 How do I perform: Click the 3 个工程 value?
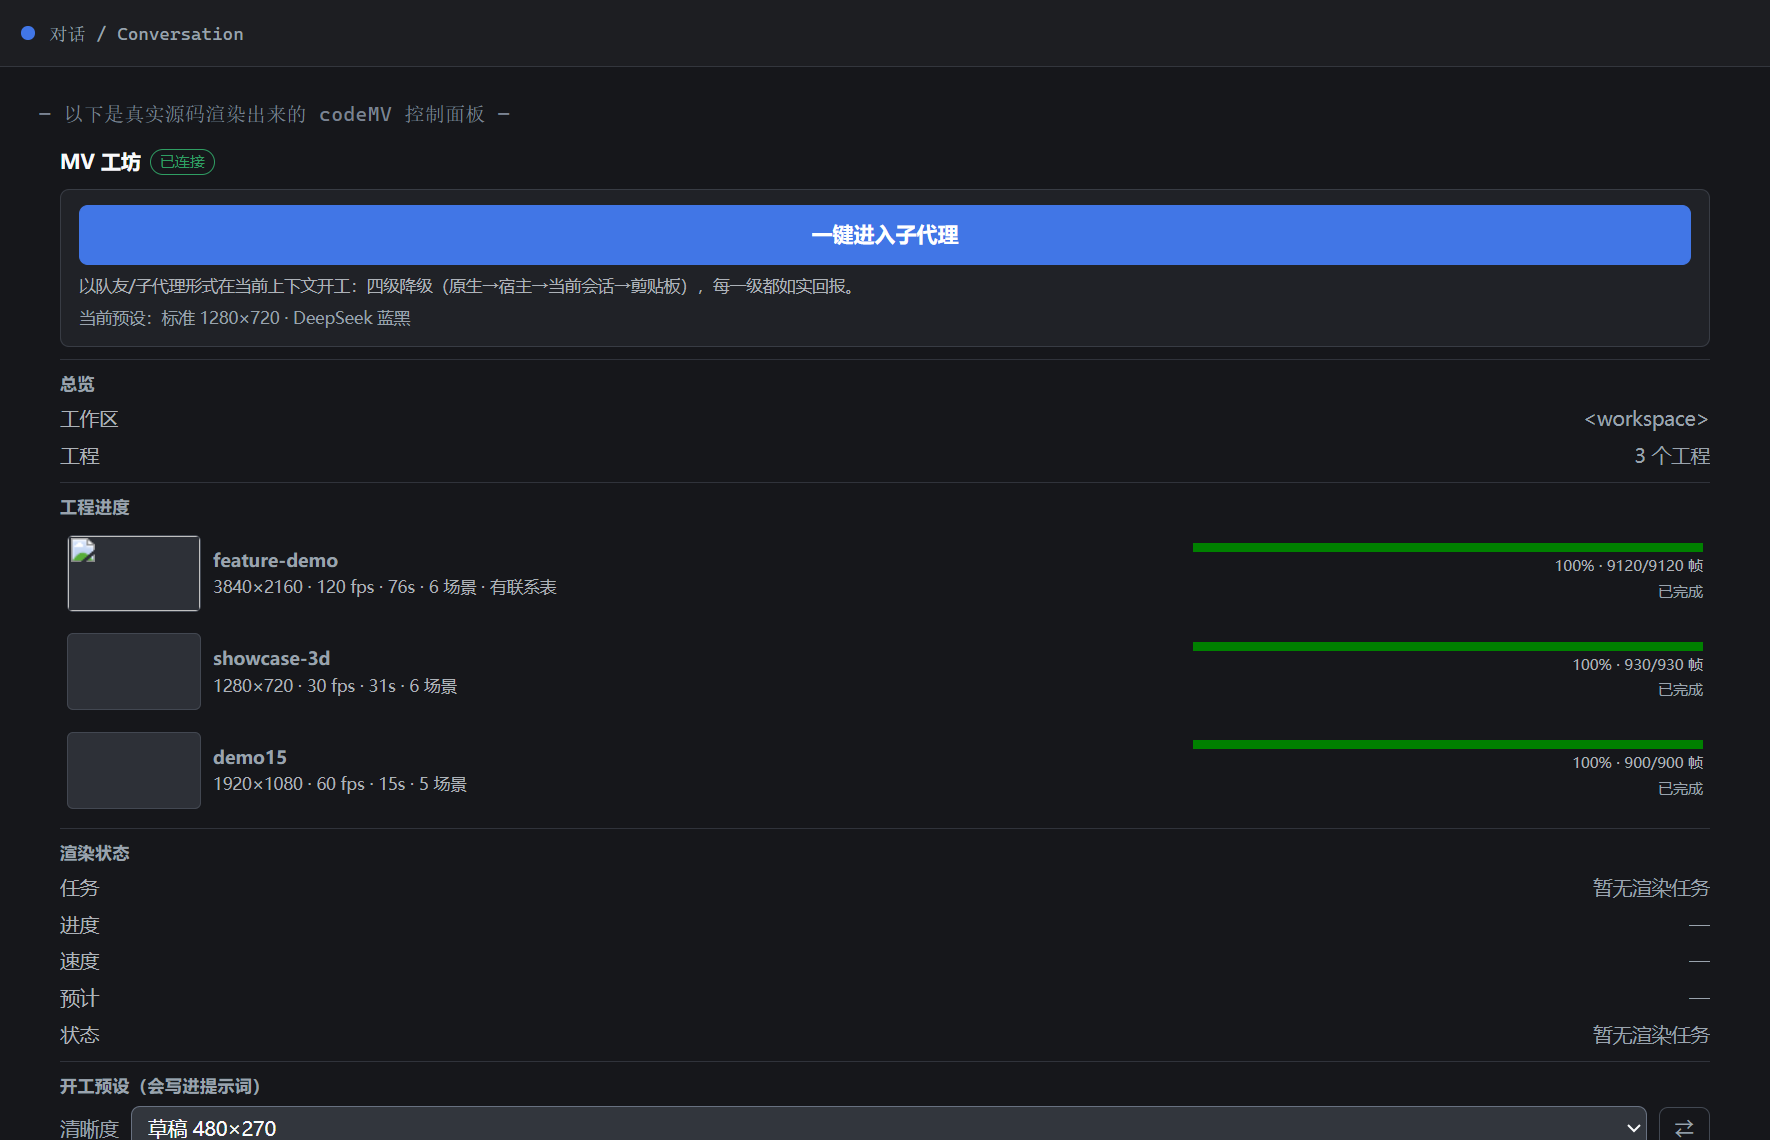click(x=1672, y=456)
